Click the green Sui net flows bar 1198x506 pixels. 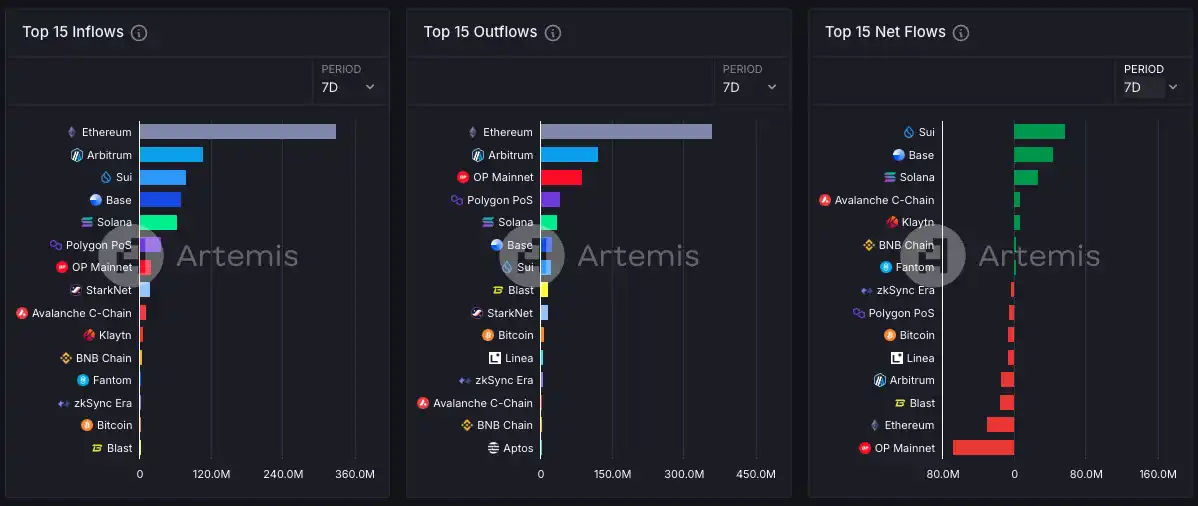[x=1039, y=132]
